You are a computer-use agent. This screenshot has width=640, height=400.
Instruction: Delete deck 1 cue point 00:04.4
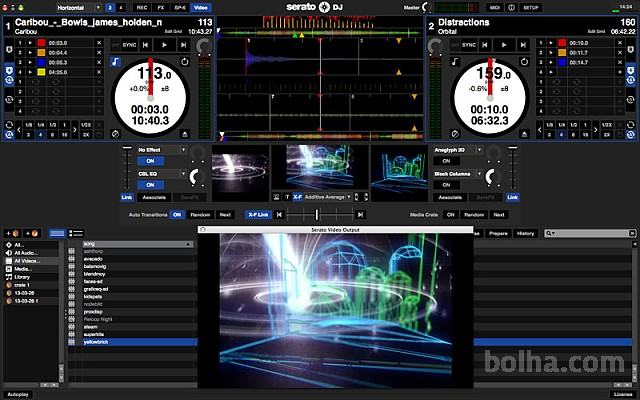[x=99, y=53]
